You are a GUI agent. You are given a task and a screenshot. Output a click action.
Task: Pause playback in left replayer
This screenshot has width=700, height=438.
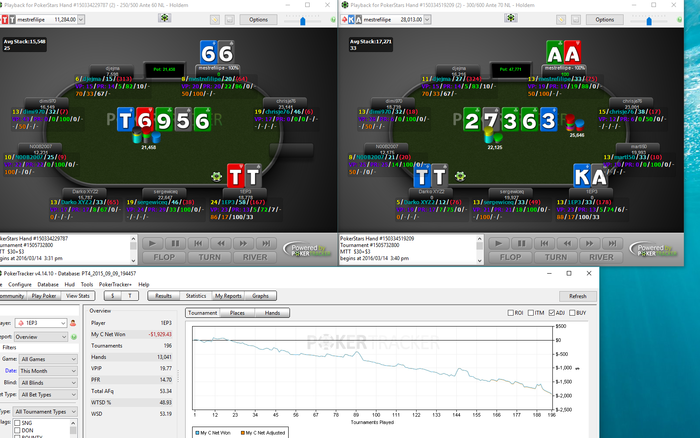(175, 243)
